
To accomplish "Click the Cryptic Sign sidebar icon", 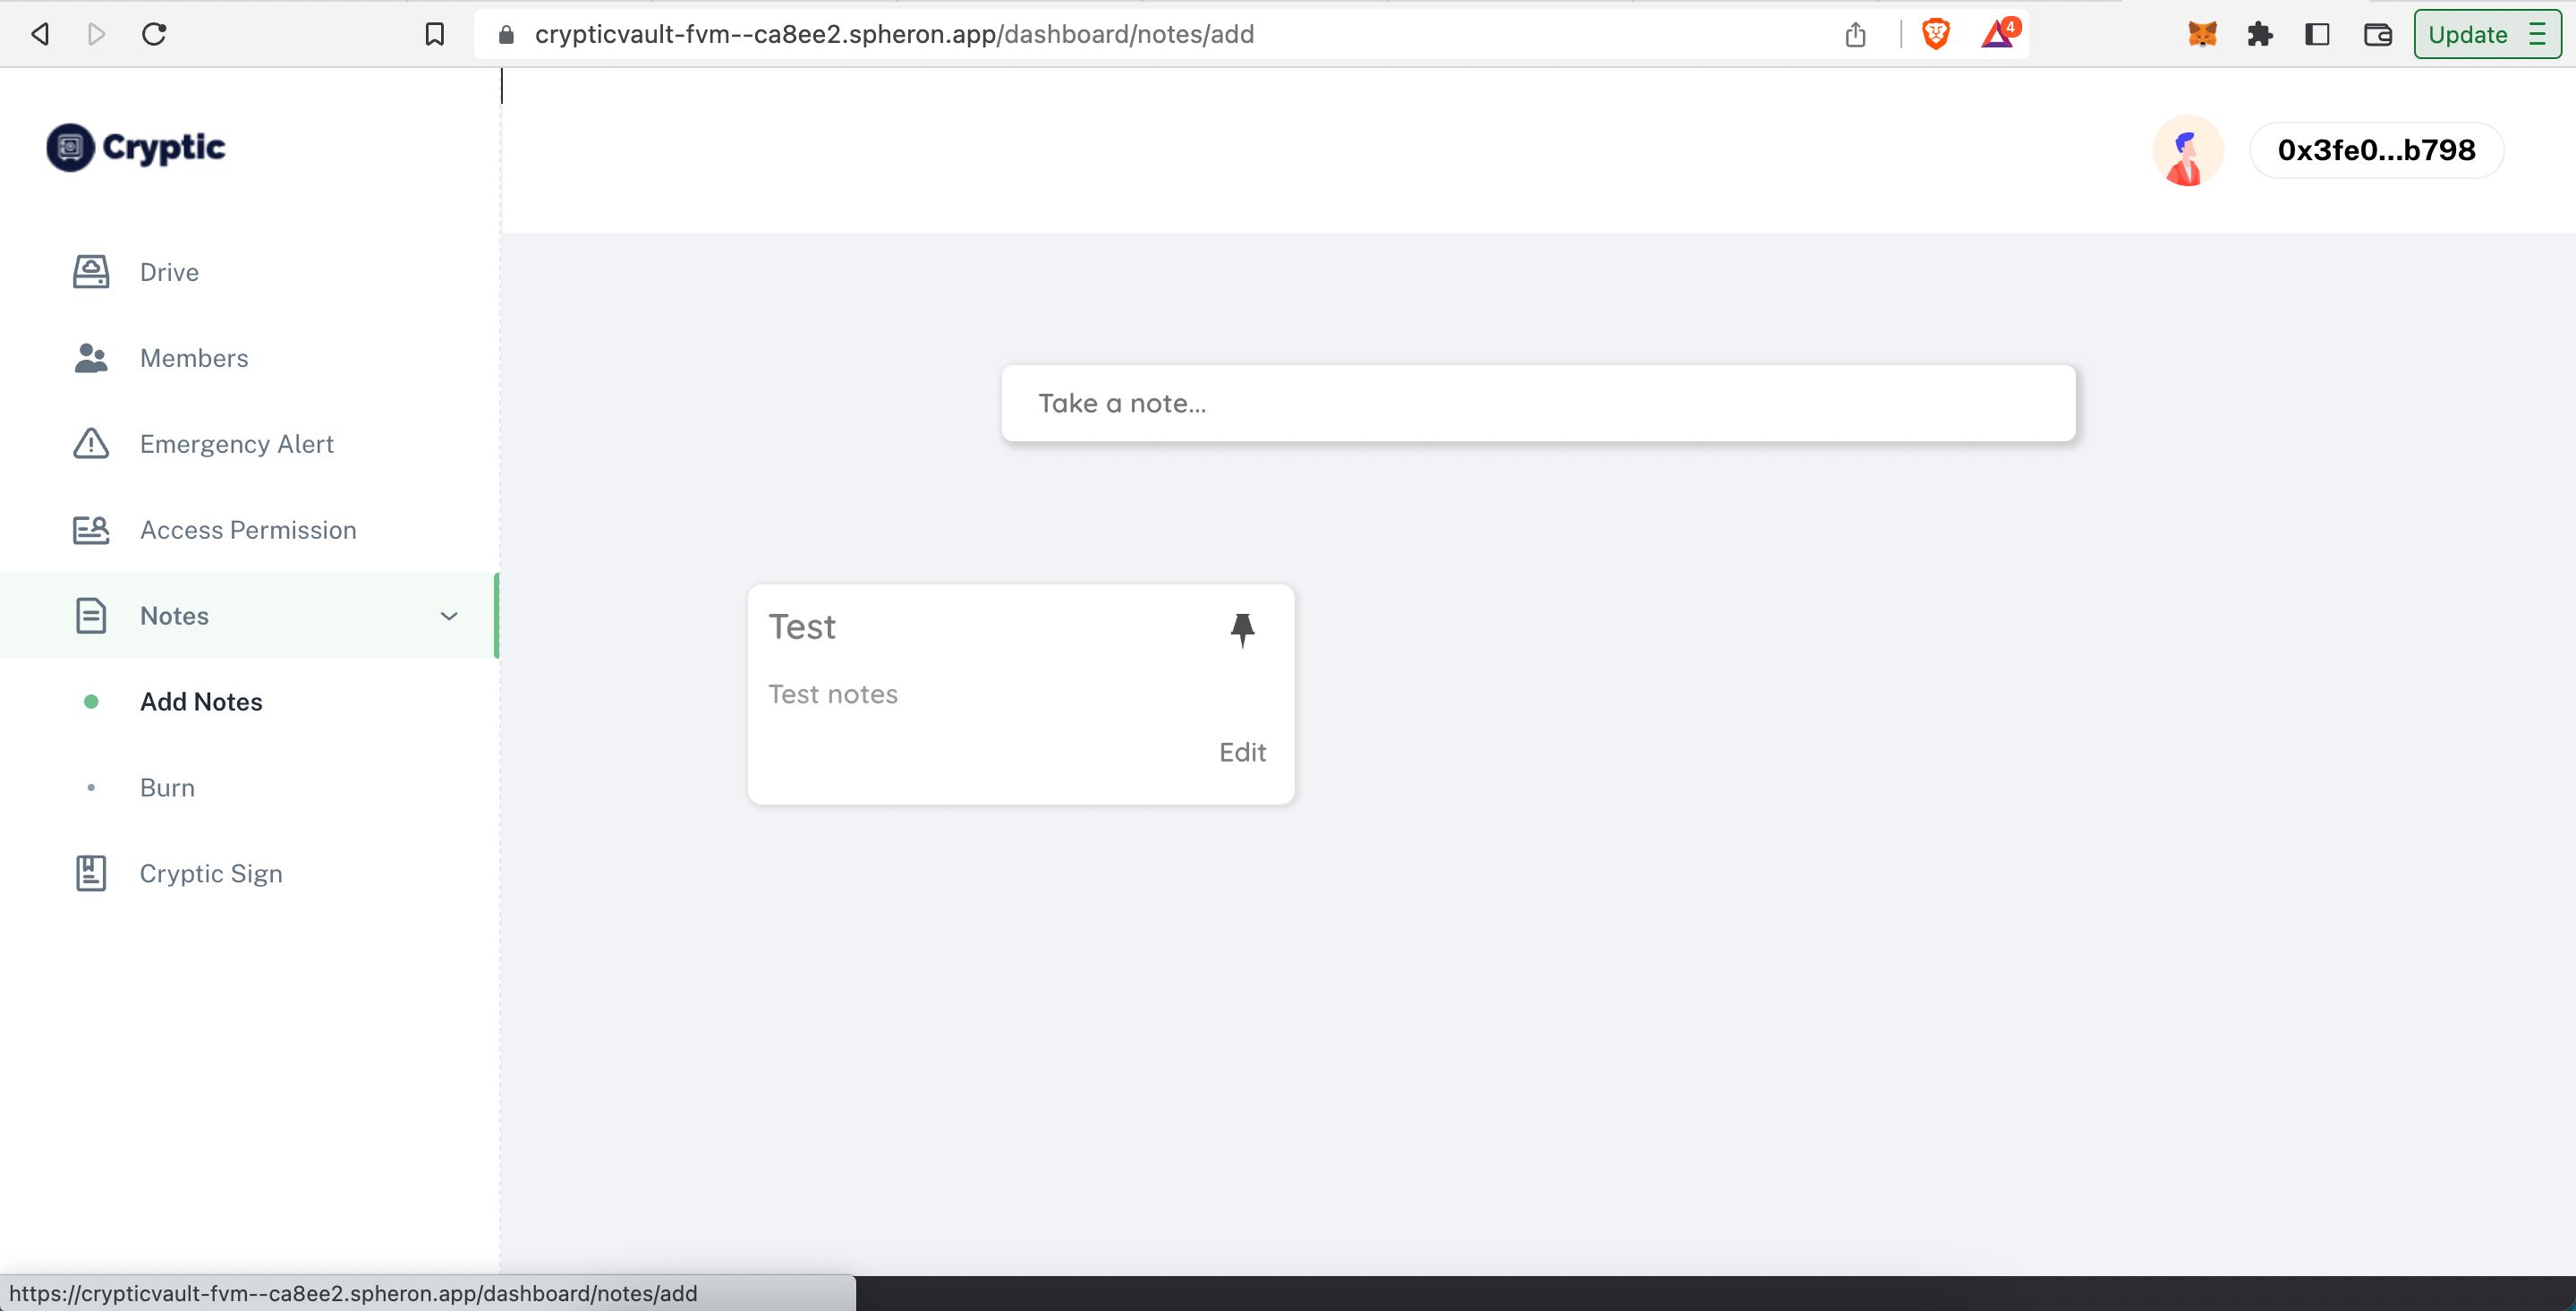I will click(89, 873).
